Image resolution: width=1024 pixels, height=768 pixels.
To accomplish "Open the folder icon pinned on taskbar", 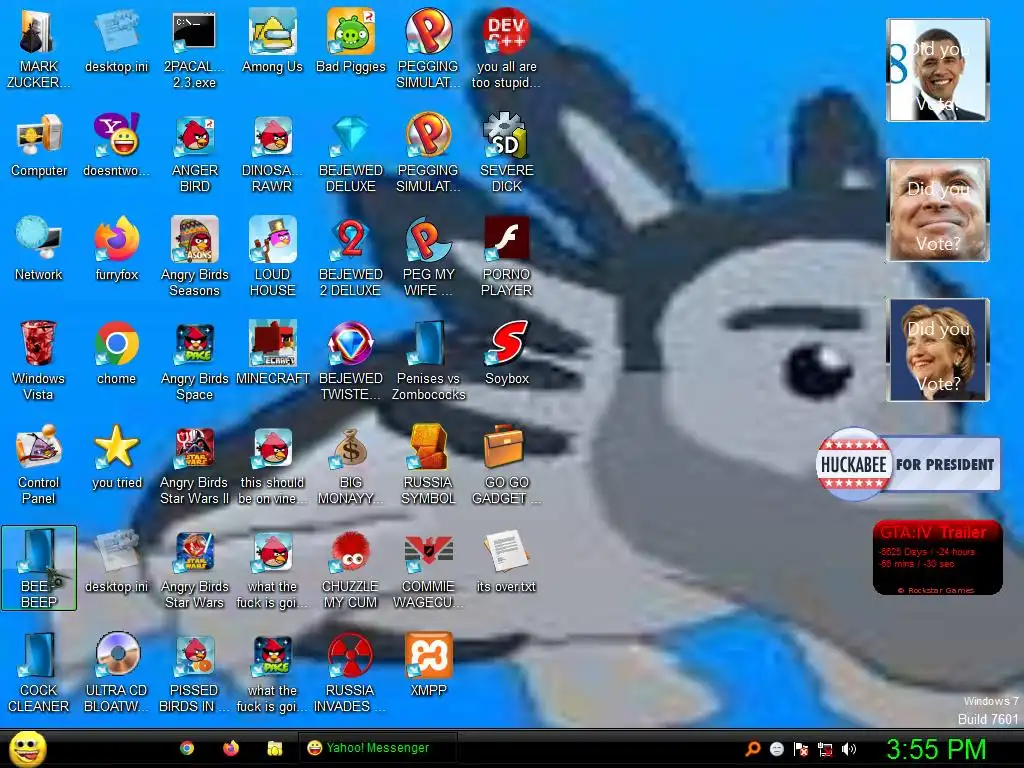I will [x=274, y=748].
